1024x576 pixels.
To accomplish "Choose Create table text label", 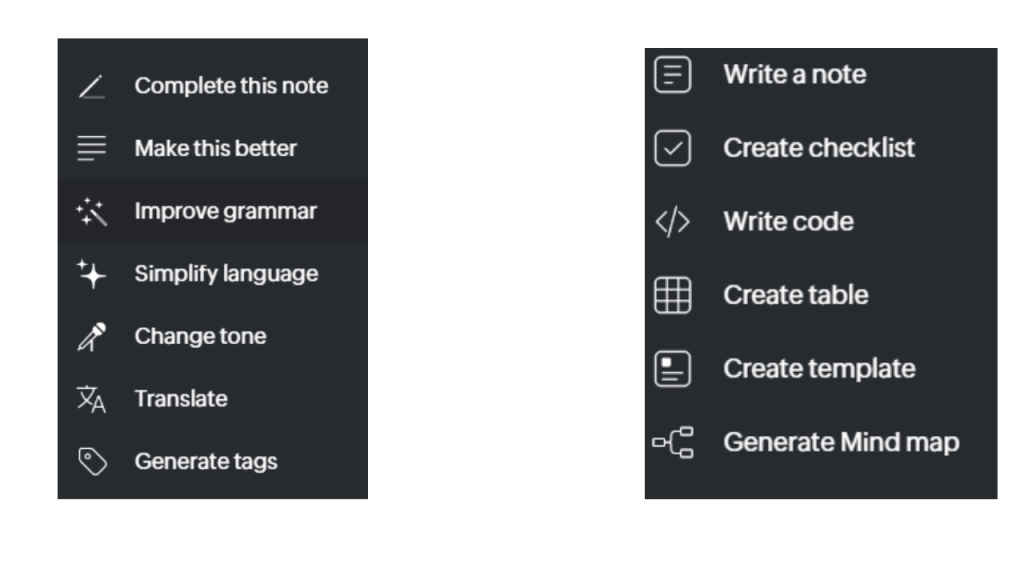I will 796,295.
